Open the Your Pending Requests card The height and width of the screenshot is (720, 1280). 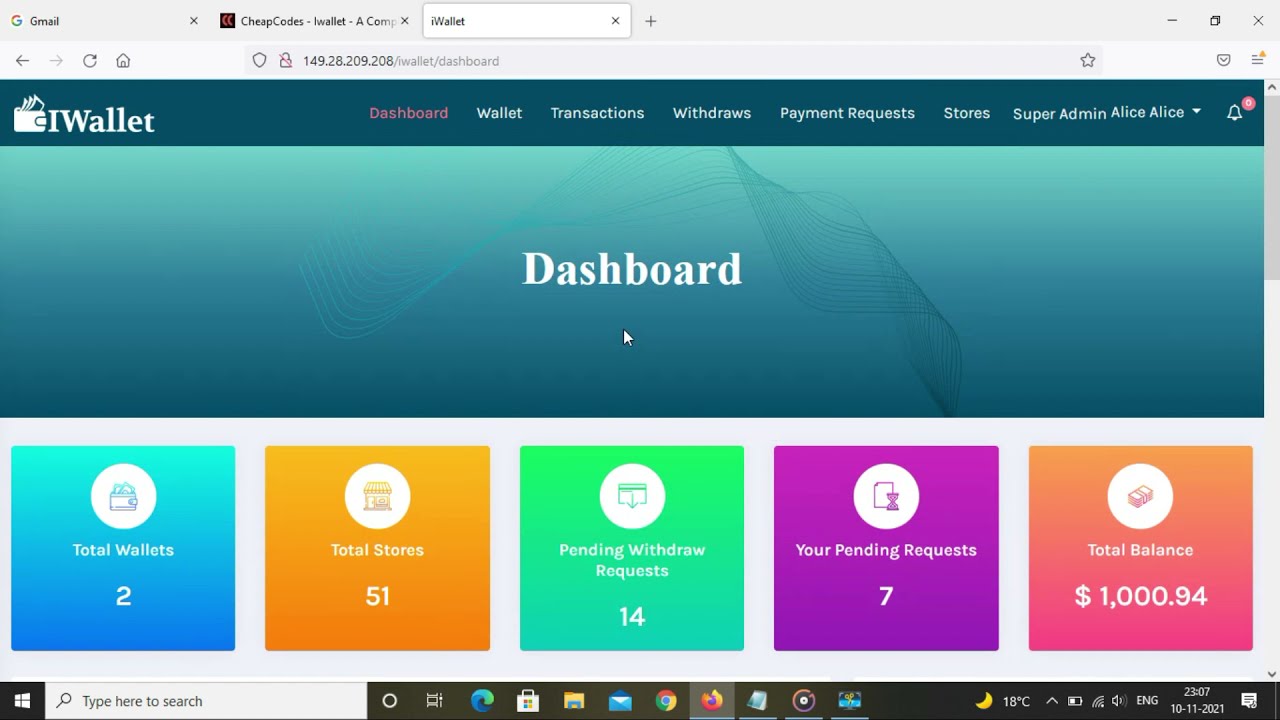pos(886,548)
